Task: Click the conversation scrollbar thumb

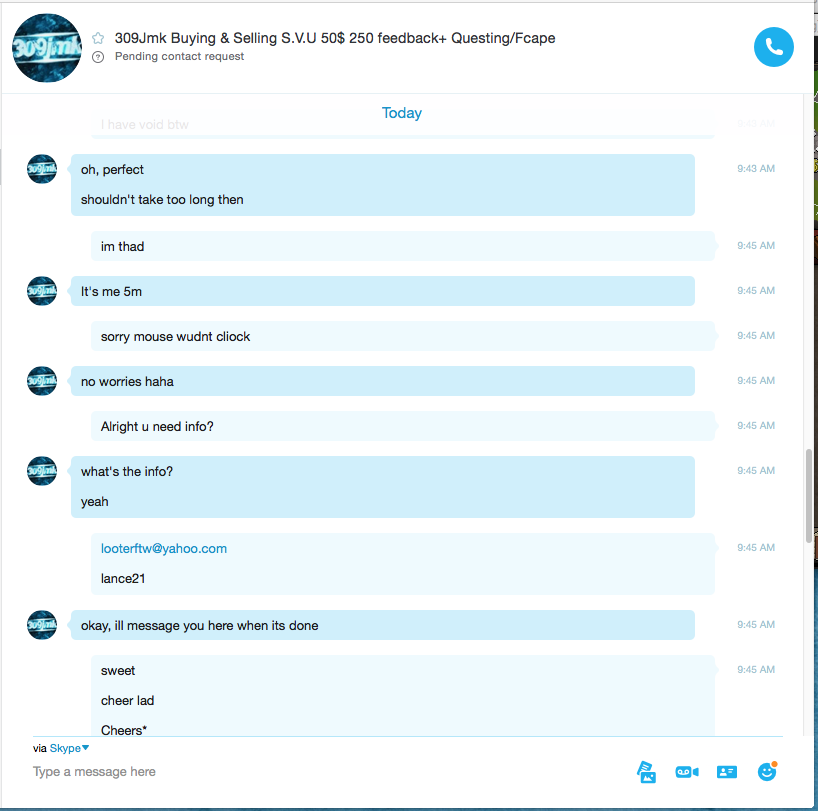Action: [809, 495]
